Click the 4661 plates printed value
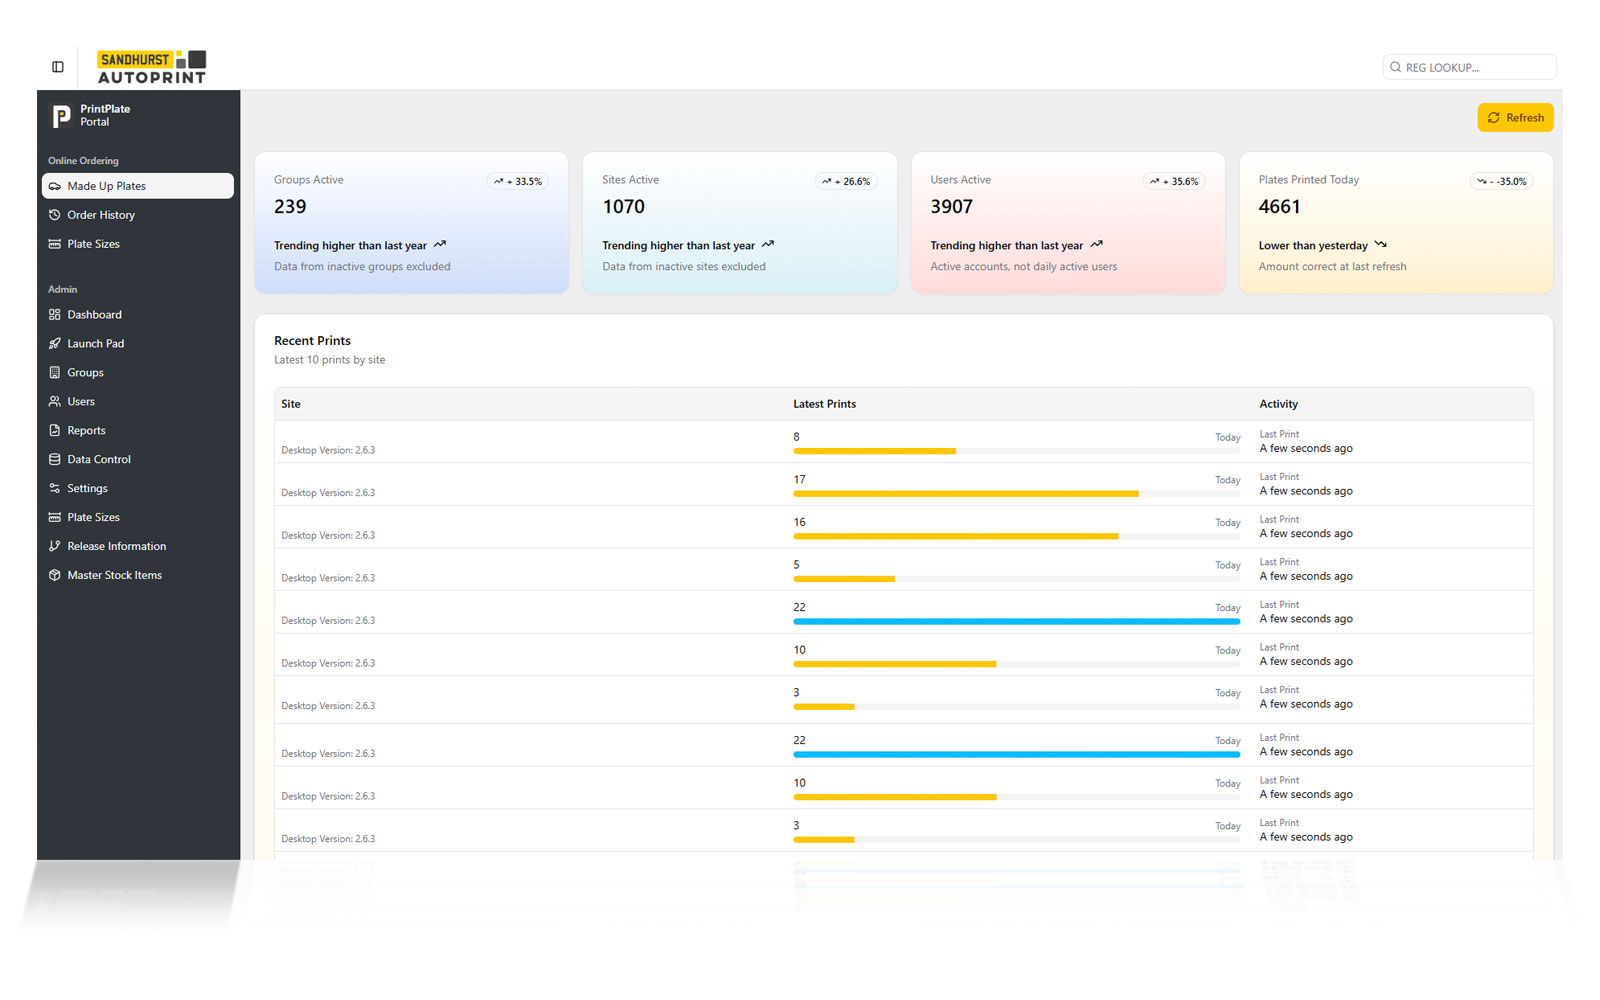The width and height of the screenshot is (1600, 1000). click(x=1280, y=207)
